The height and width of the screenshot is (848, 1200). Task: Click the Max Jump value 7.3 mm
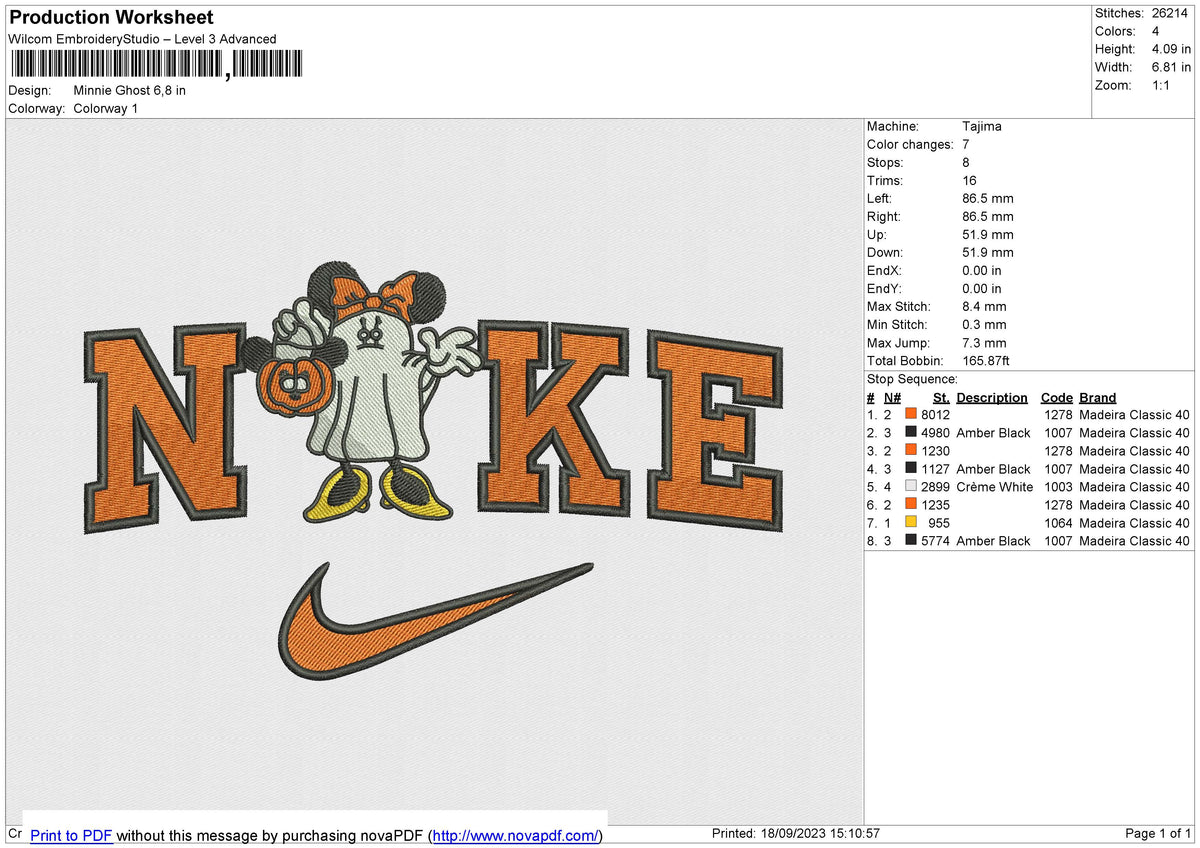pos(984,342)
